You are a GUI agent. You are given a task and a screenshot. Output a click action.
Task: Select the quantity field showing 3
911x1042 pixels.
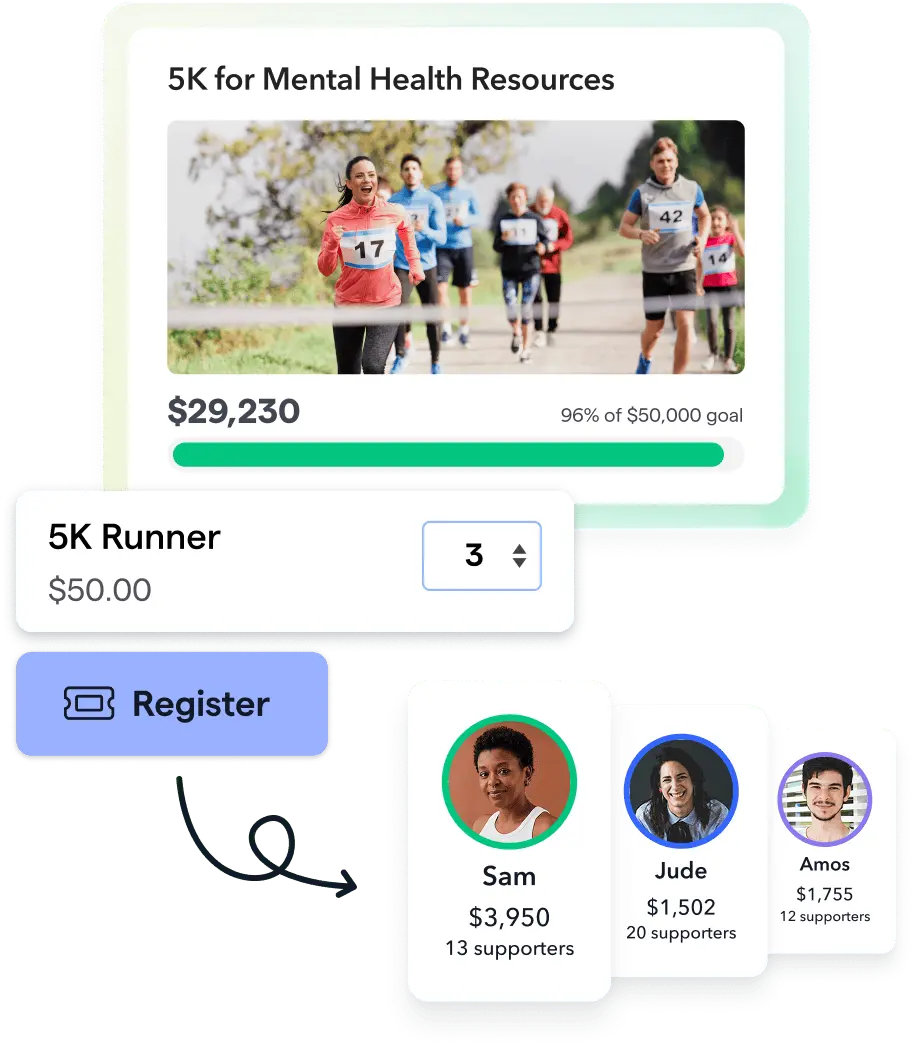point(482,556)
